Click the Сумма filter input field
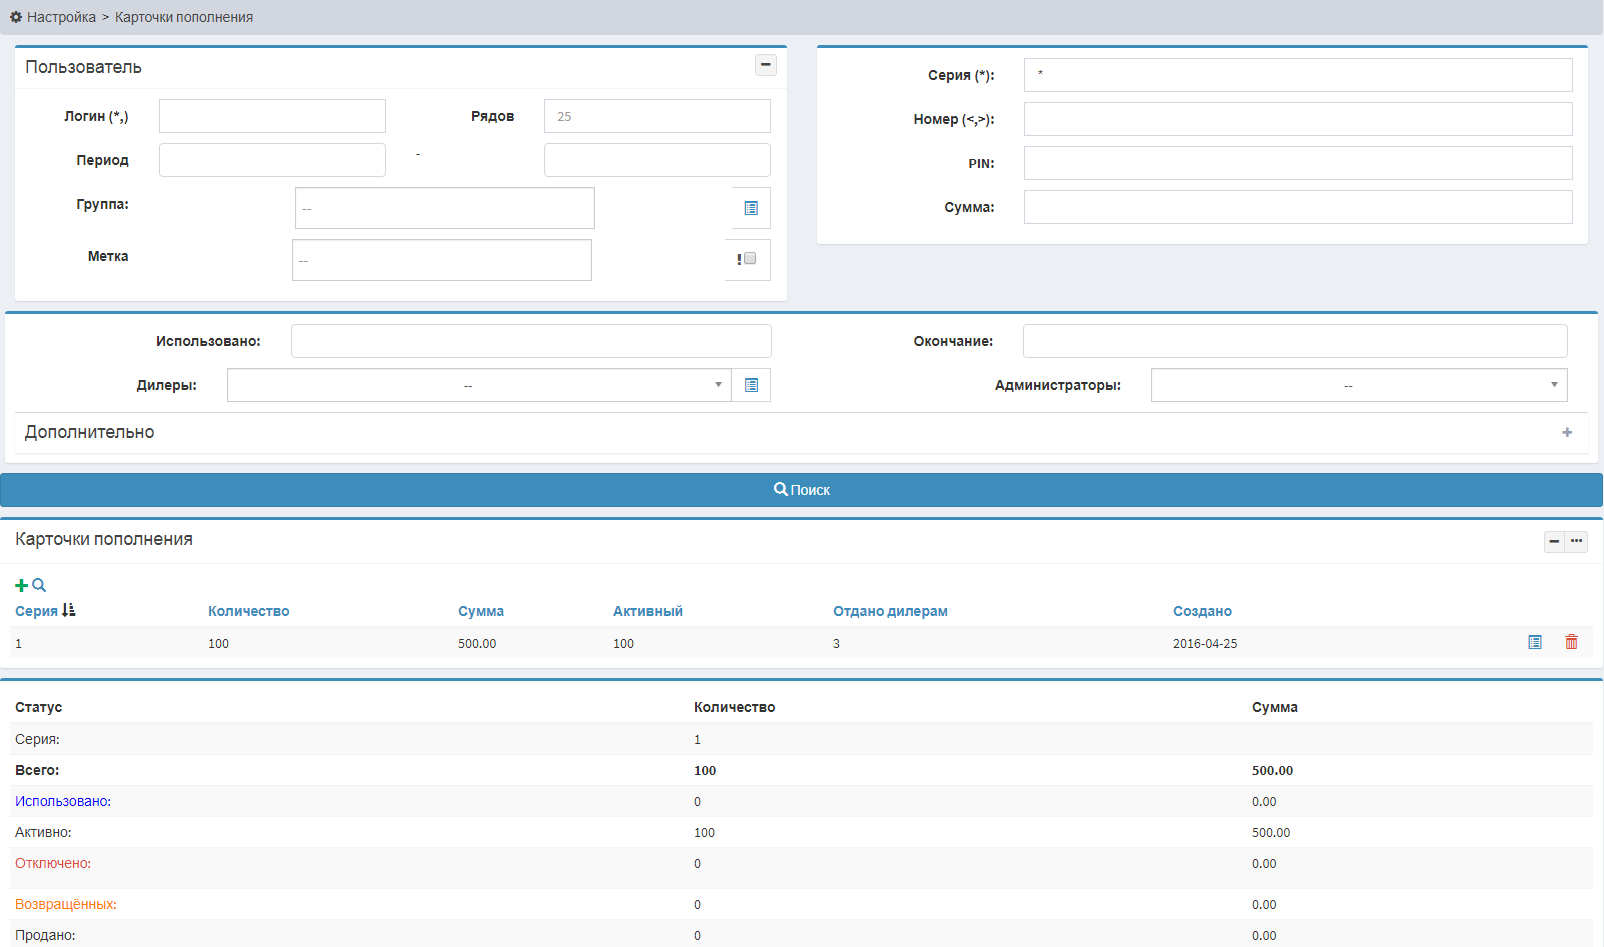 tap(1298, 207)
